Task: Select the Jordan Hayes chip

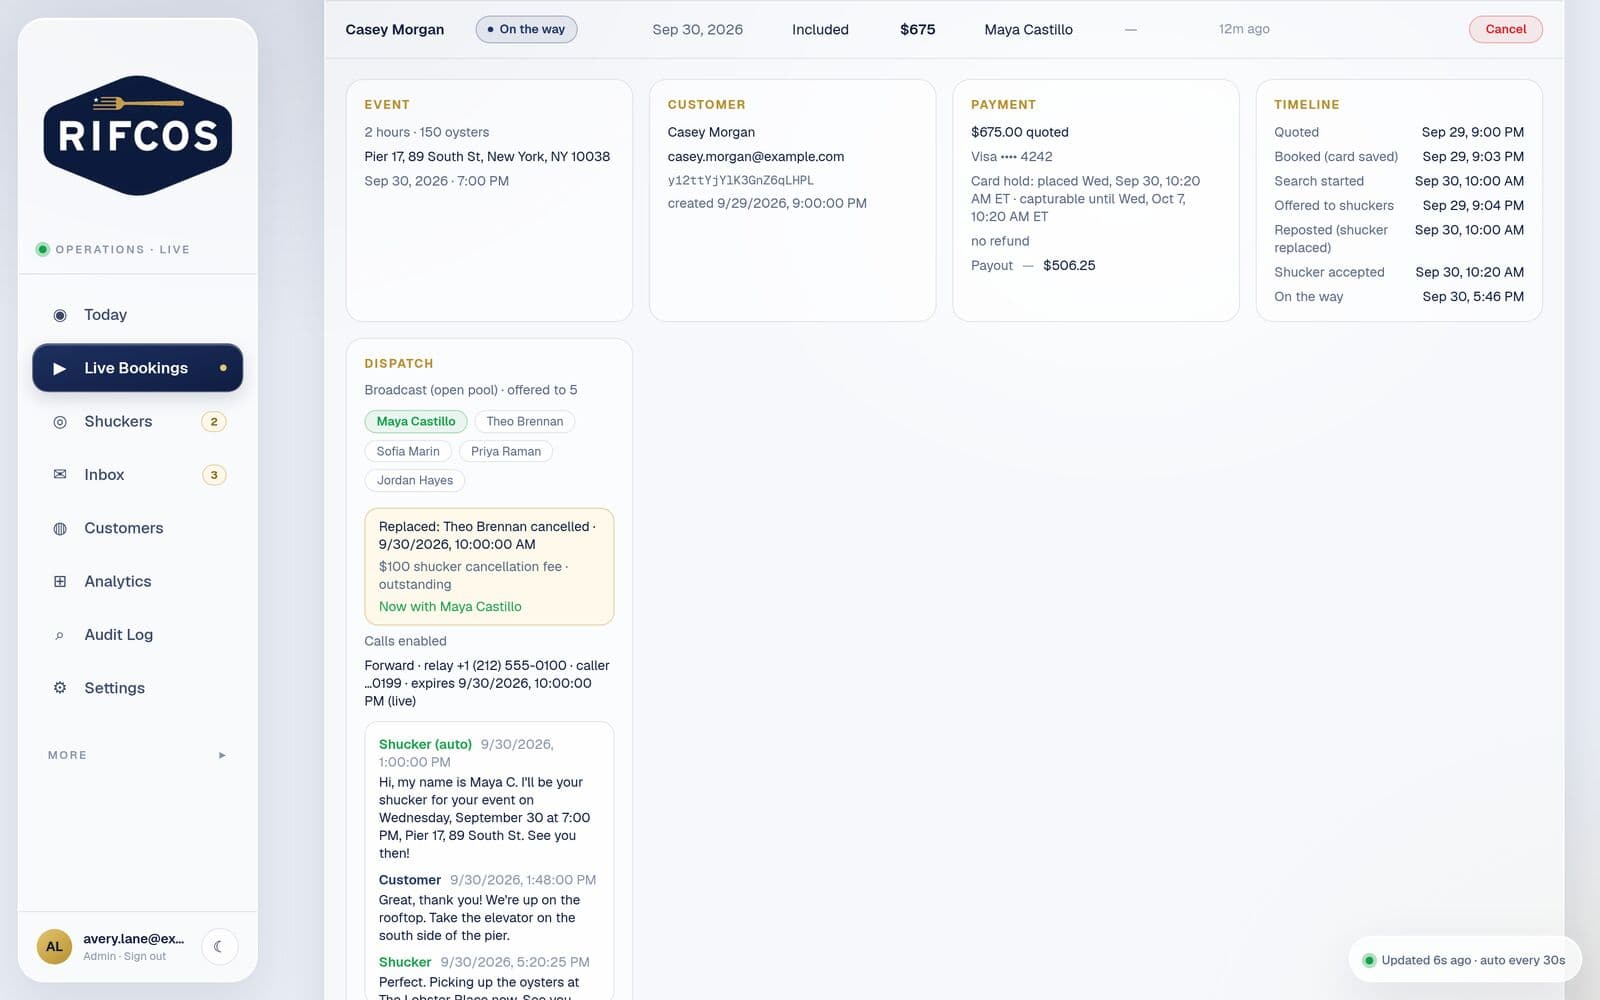Action: [x=415, y=481]
